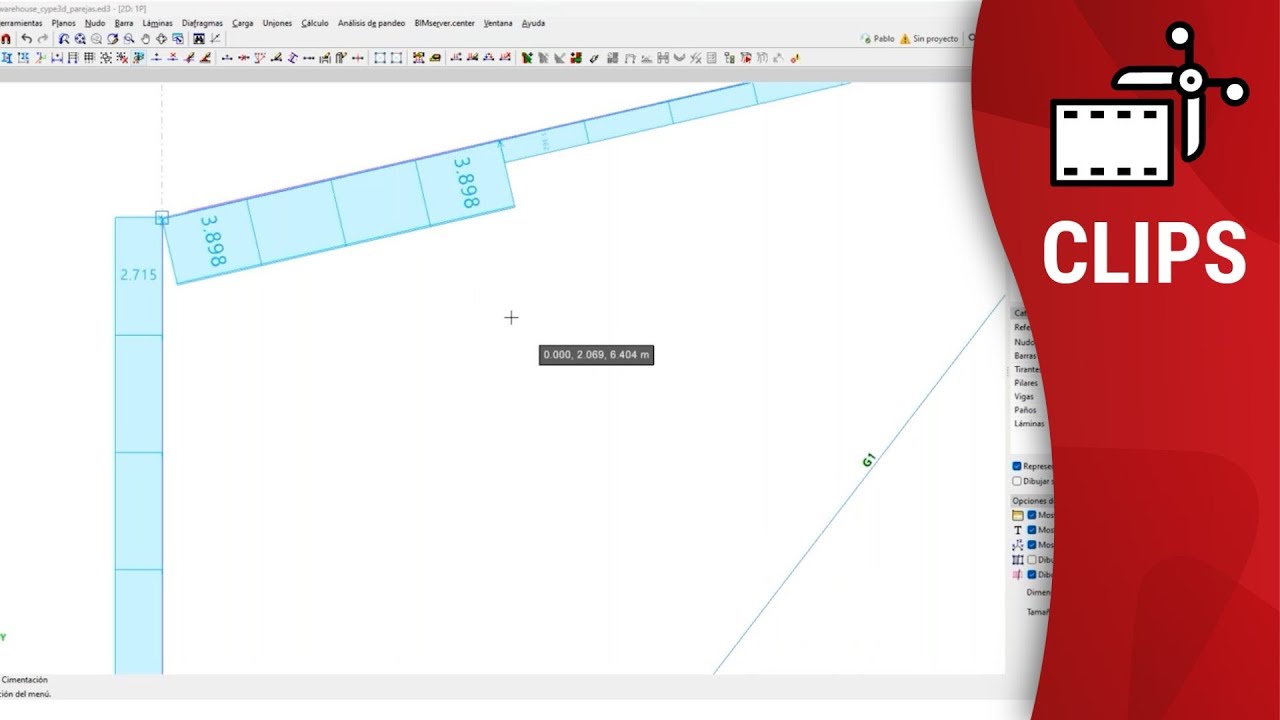Select Vigas in the category list
The image size is (1280, 720).
click(x=1025, y=396)
